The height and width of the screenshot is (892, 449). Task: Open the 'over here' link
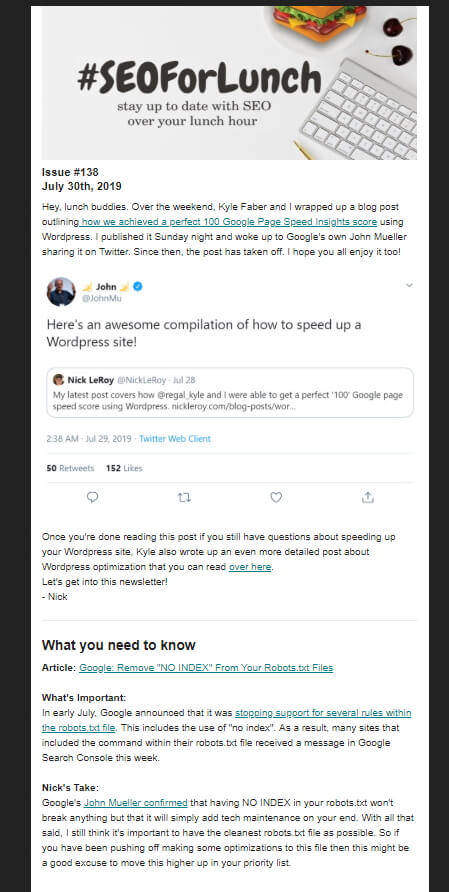pos(250,567)
